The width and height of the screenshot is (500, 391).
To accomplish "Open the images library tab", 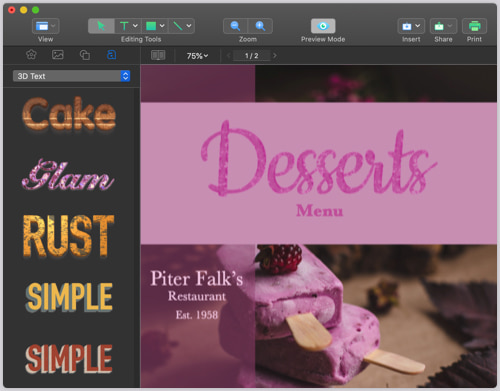I will [58, 55].
